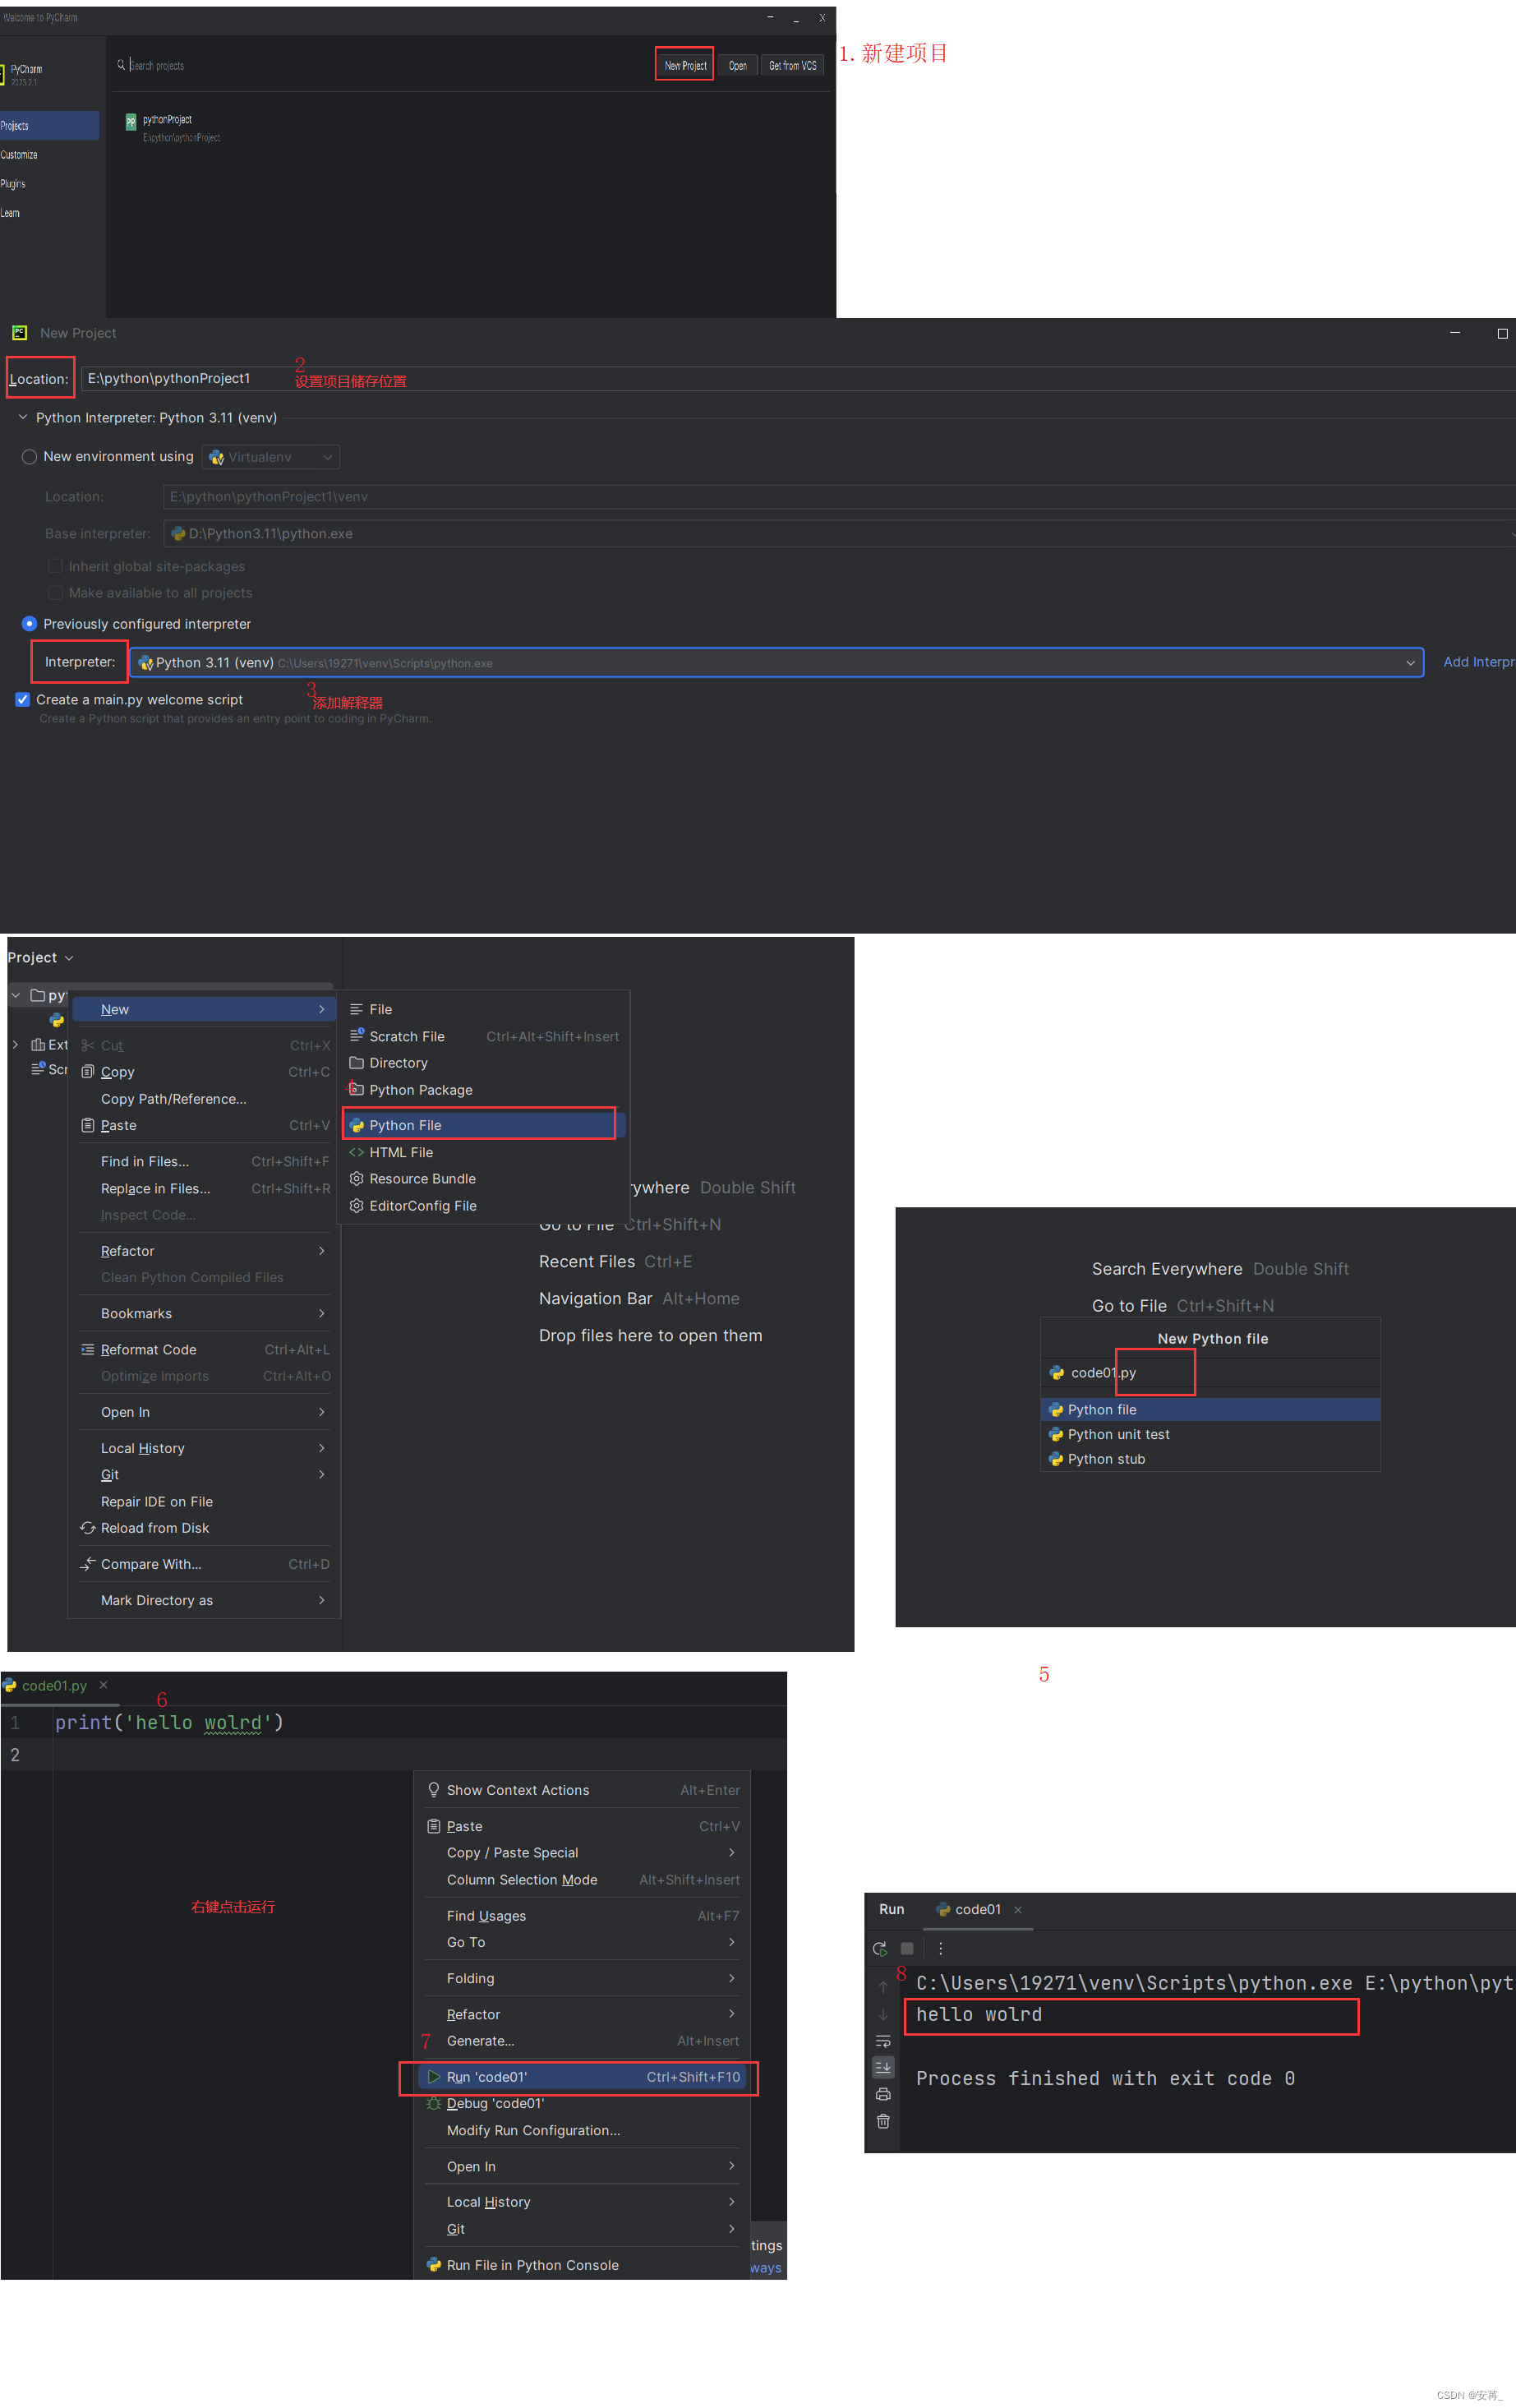Click the New Project button in the Welcome window
1516x2408 pixels.
tap(685, 65)
